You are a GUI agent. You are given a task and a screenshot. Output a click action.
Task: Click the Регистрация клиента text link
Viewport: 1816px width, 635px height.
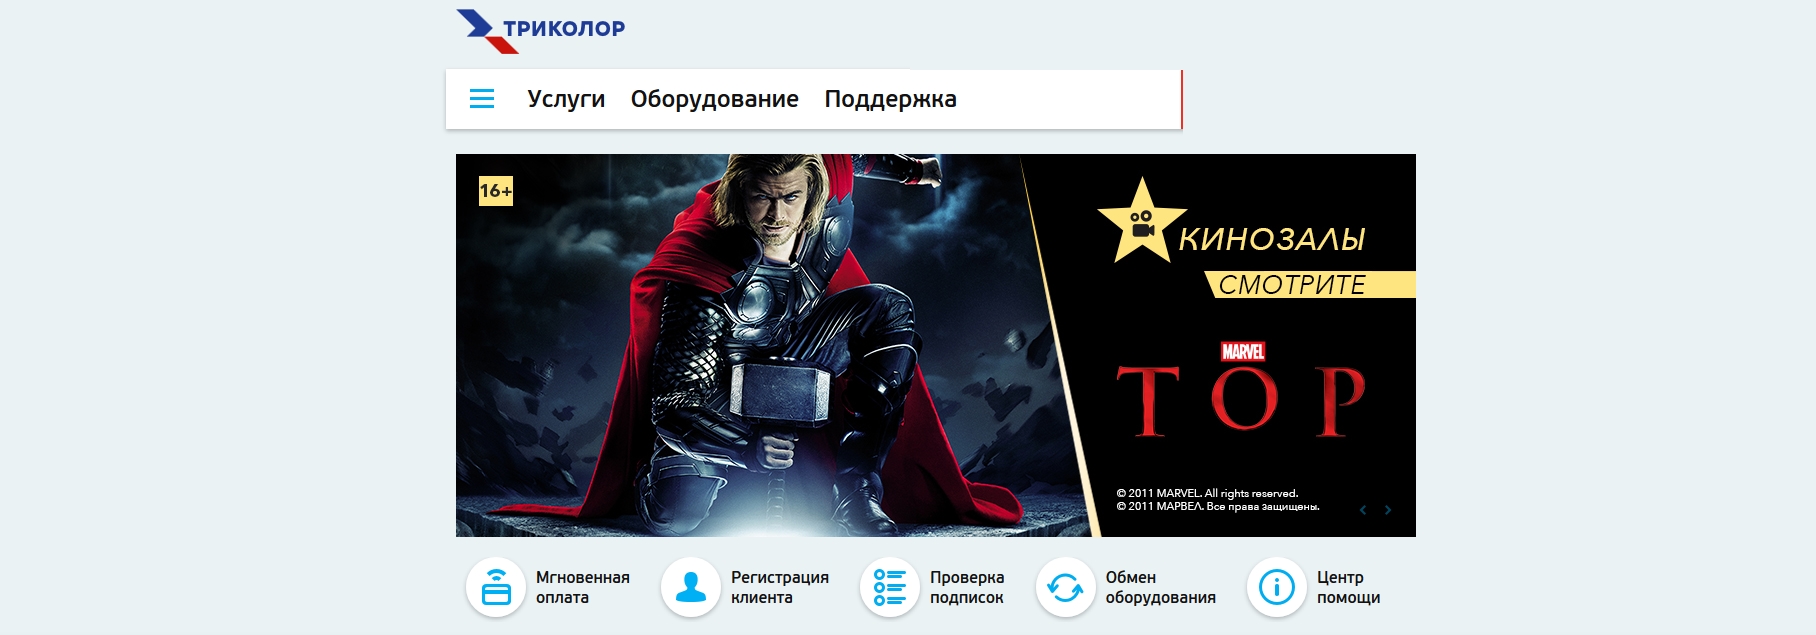pos(780,587)
